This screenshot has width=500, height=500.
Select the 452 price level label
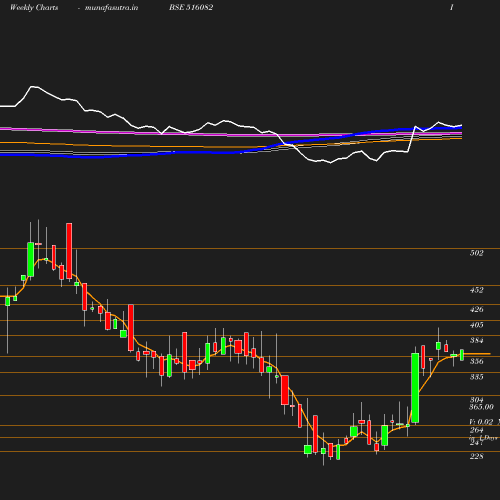476,290
